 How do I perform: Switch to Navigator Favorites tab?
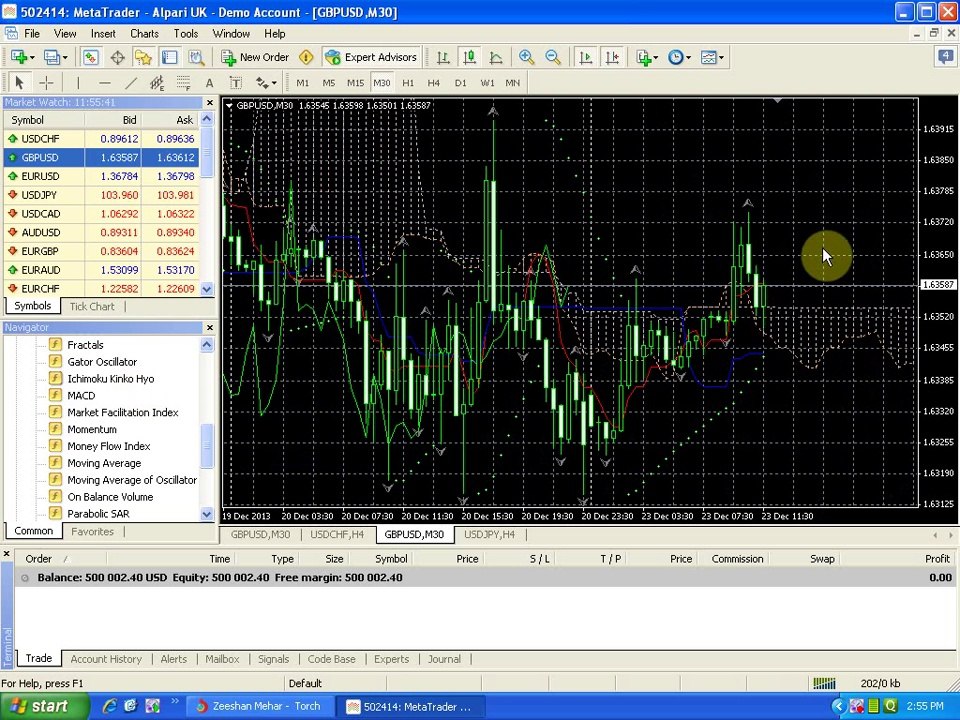[x=92, y=531]
